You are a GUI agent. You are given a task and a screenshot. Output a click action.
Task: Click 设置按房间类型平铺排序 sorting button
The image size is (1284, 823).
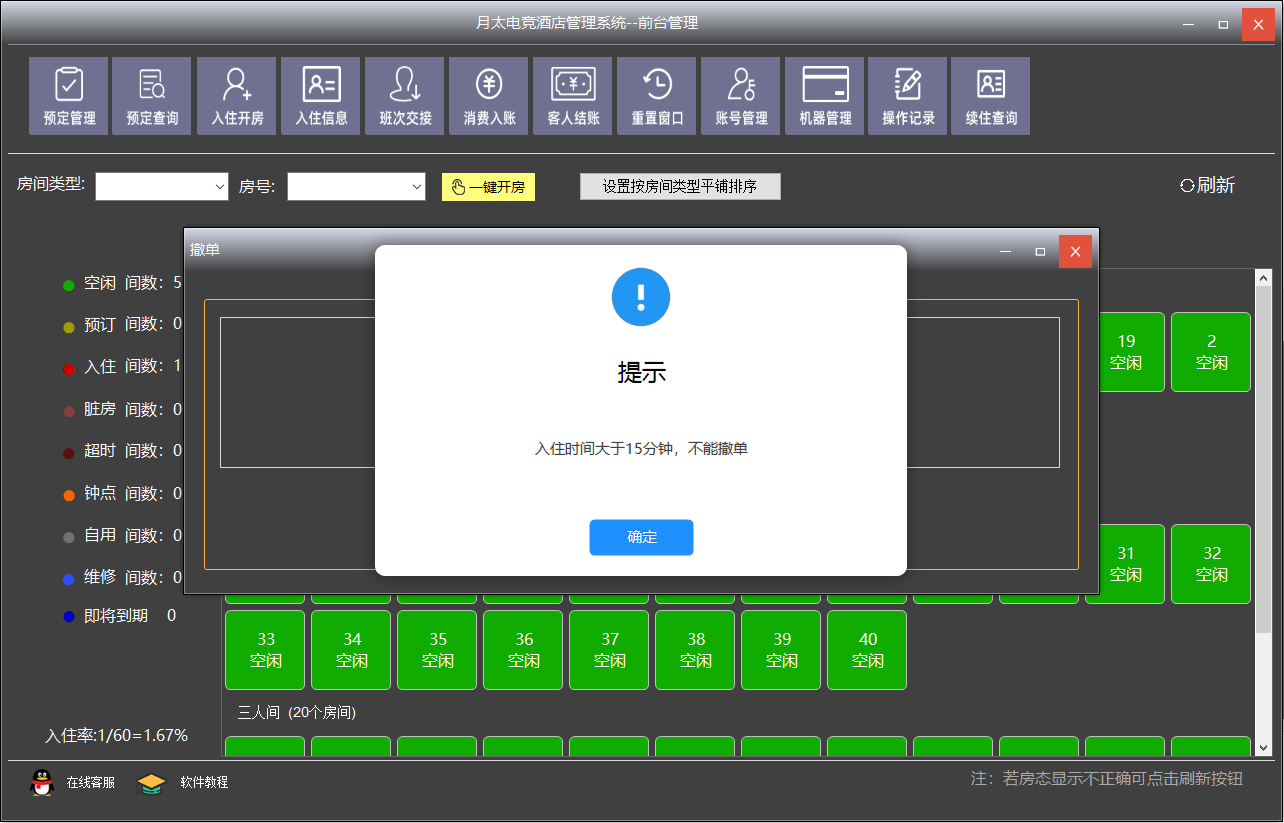680,187
